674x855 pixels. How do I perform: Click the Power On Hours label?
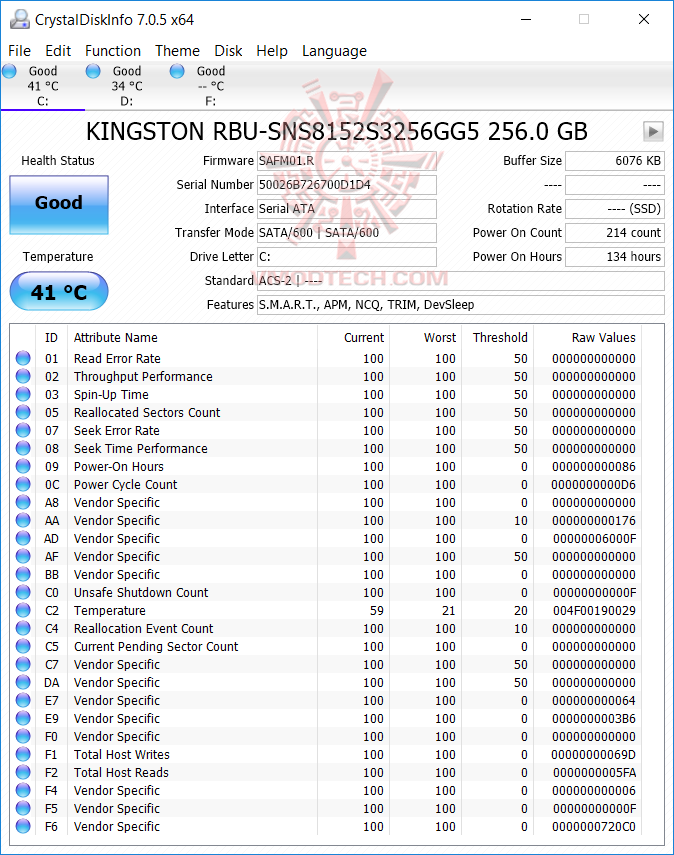[x=517, y=257]
